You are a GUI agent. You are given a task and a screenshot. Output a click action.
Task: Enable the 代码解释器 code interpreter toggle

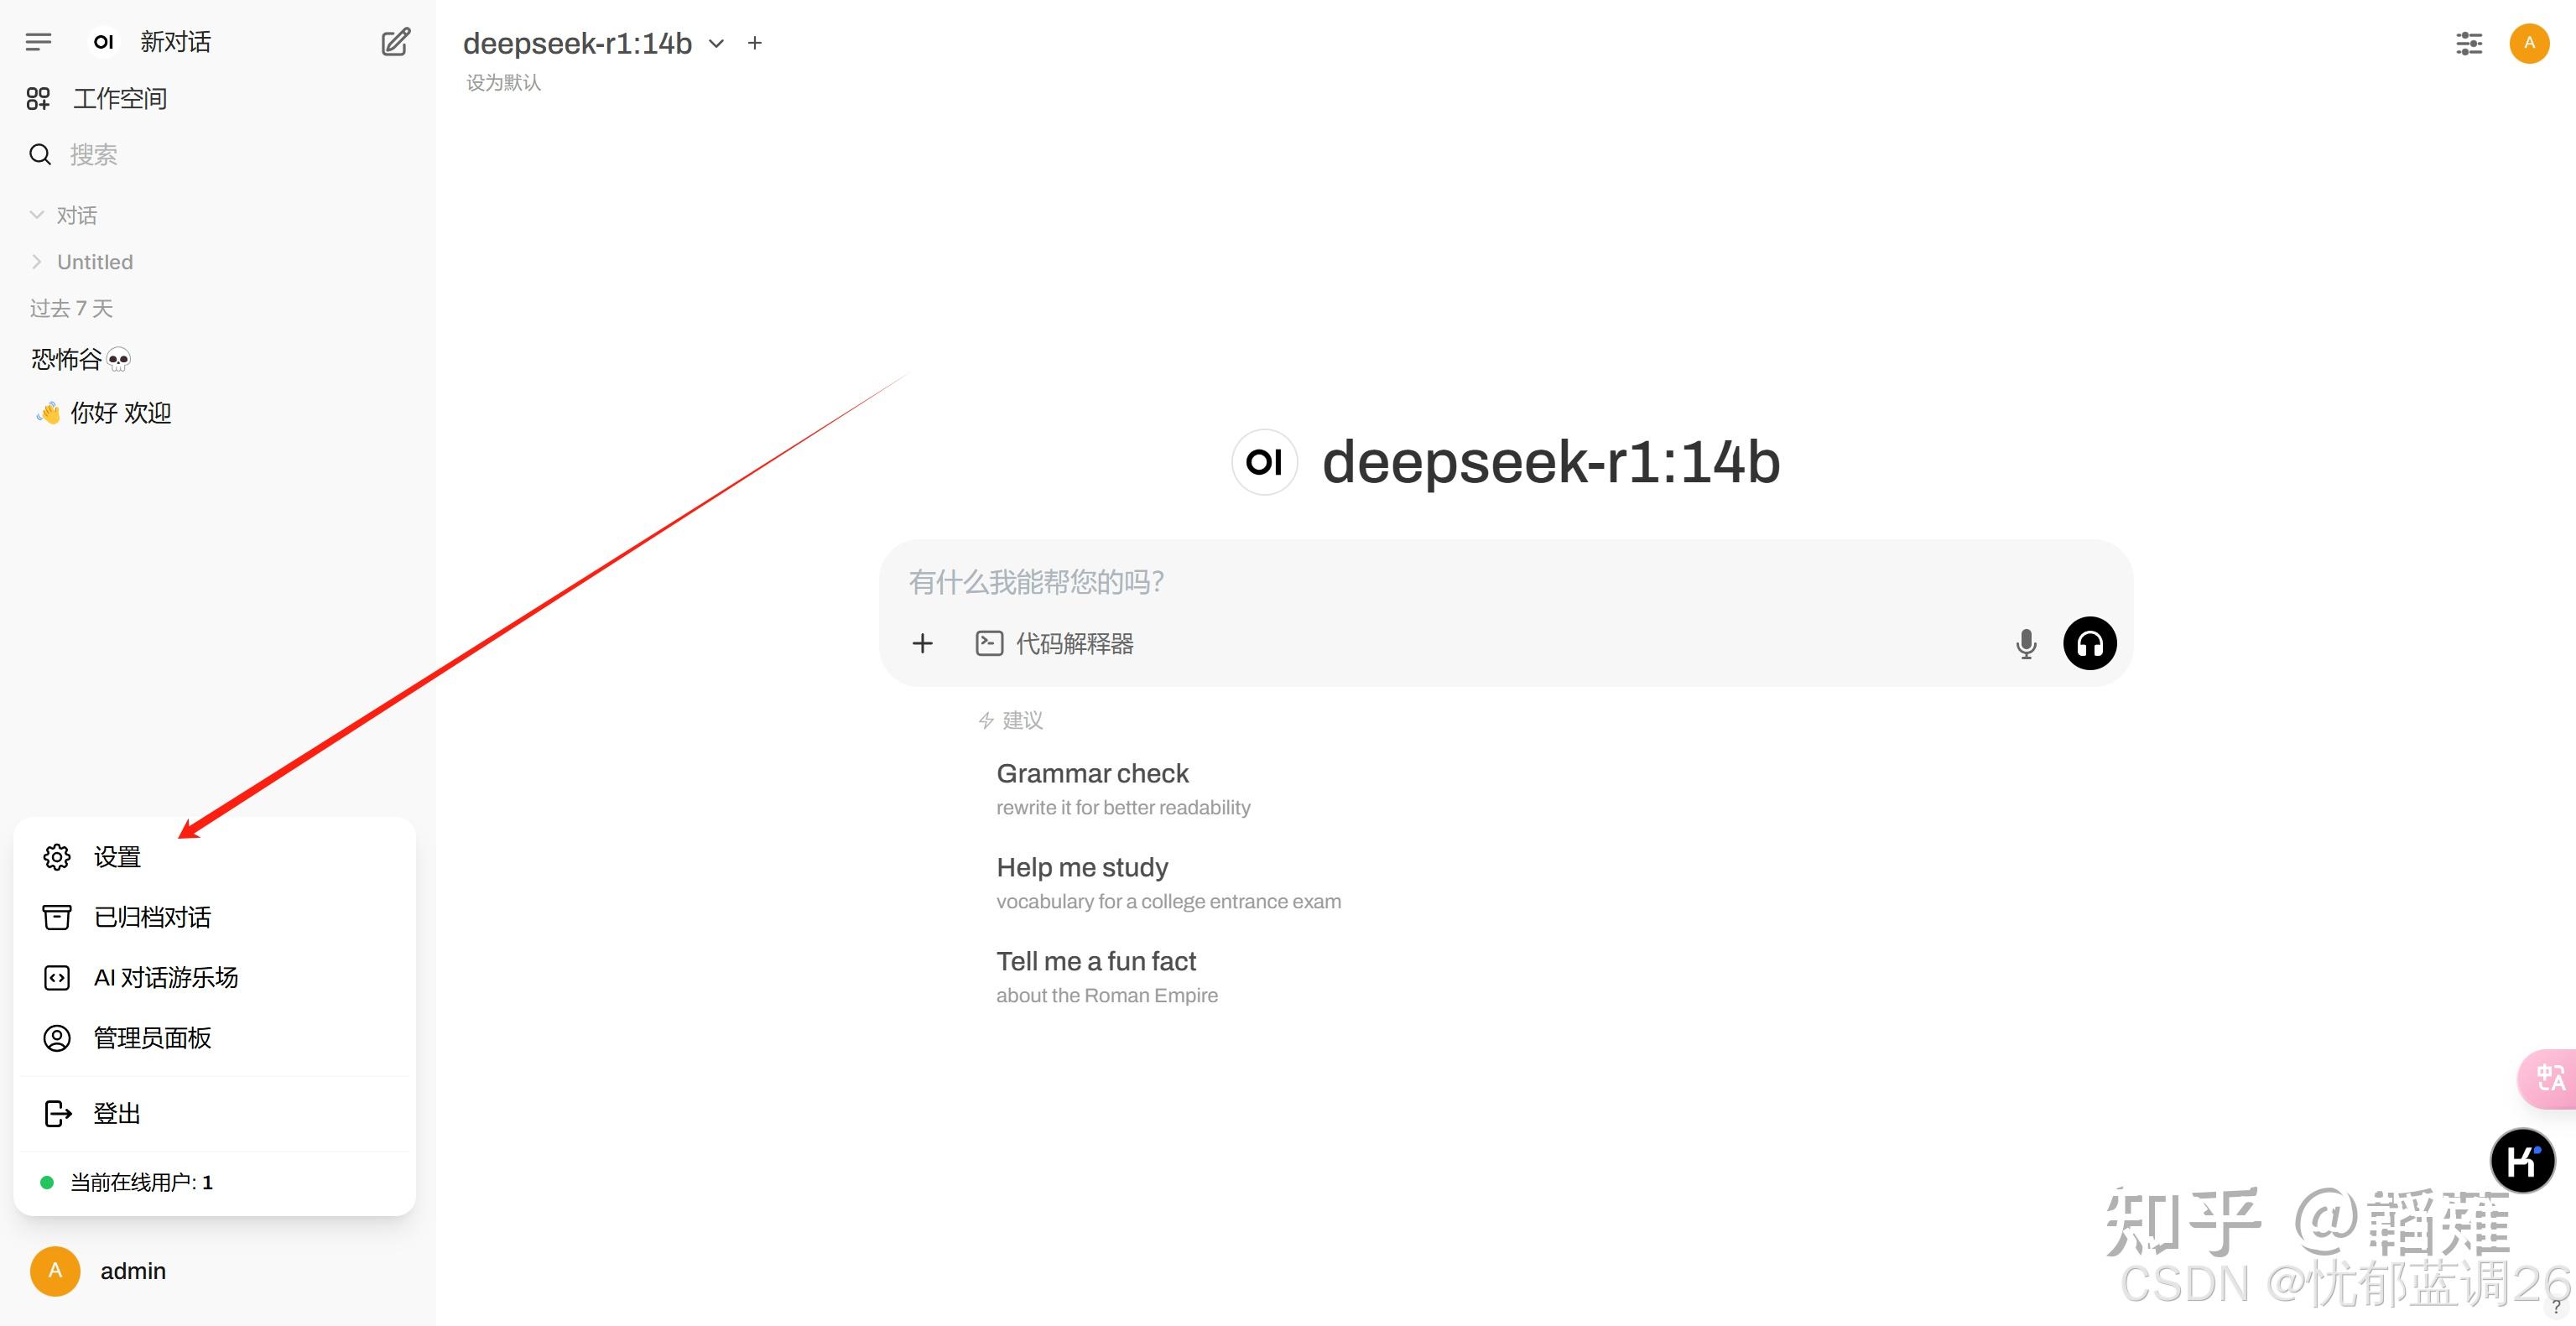(1054, 643)
